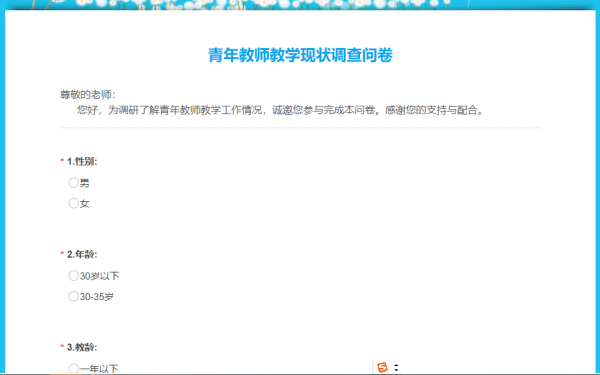Open the language bar options arrow
This screenshot has width=600, height=375.
(396, 368)
